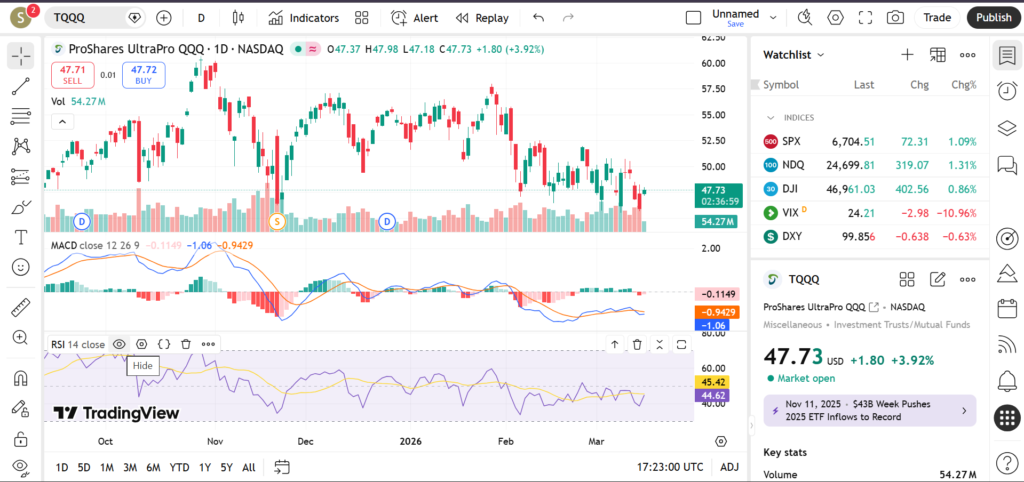Open Alerts panel from right sidebar
Image resolution: width=1024 pixels, height=482 pixels.
pos(1006,90)
